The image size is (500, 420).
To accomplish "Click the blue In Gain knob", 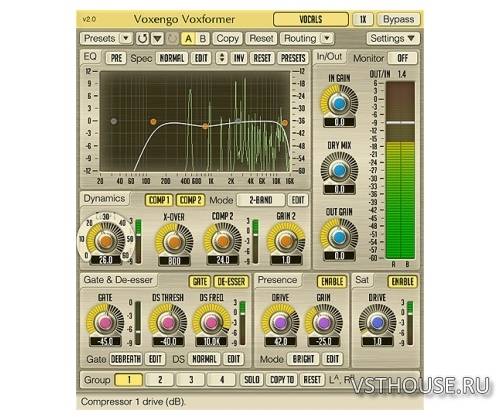I will pos(339,104).
